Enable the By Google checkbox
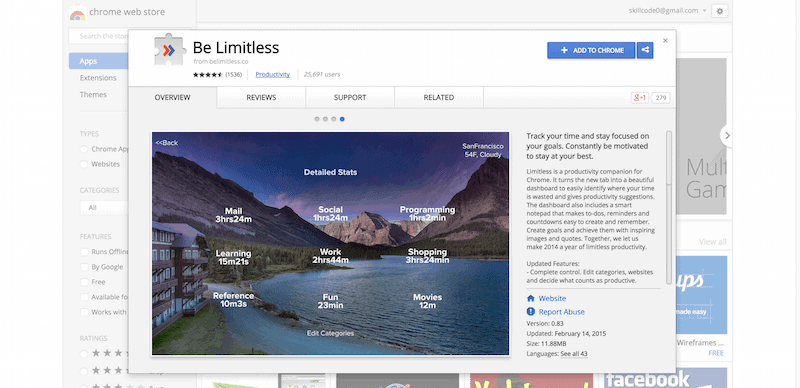The width and height of the screenshot is (800, 388). (84, 267)
